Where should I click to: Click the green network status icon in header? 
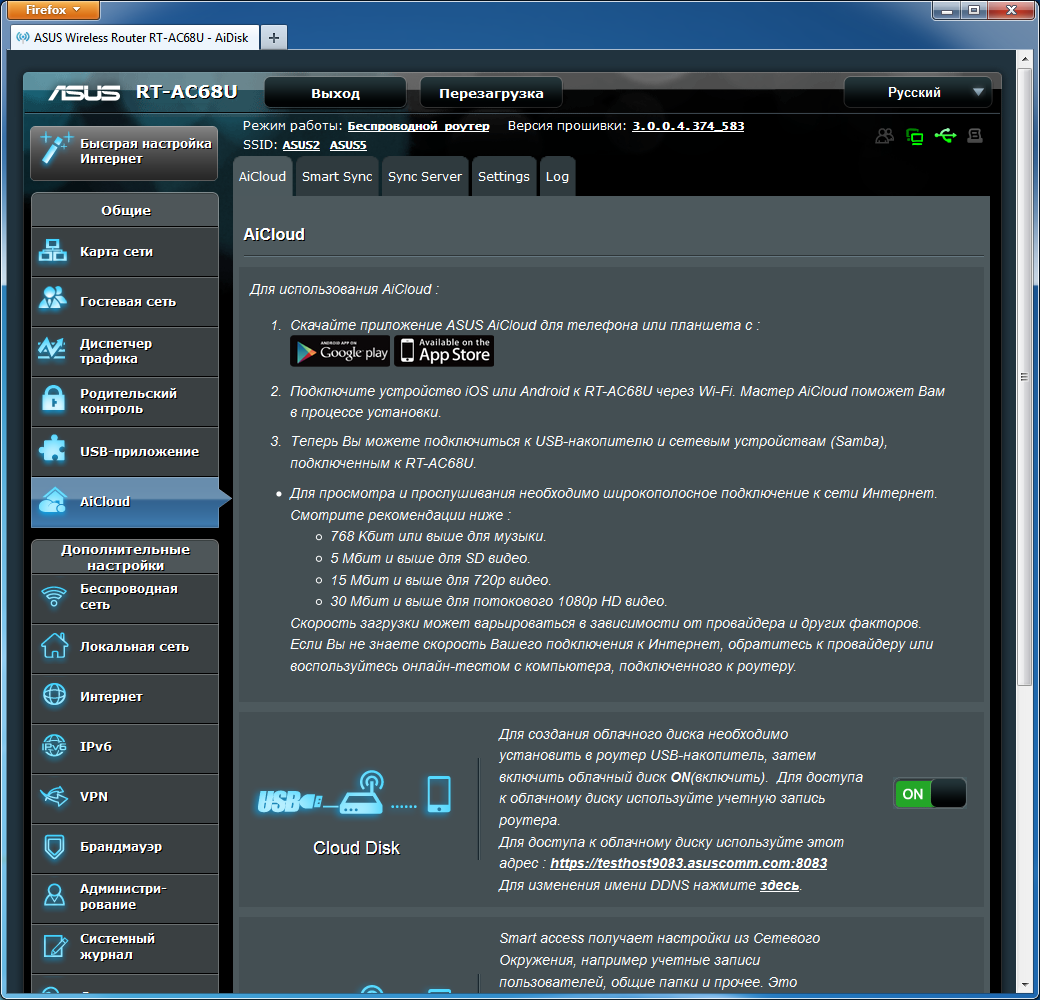915,137
